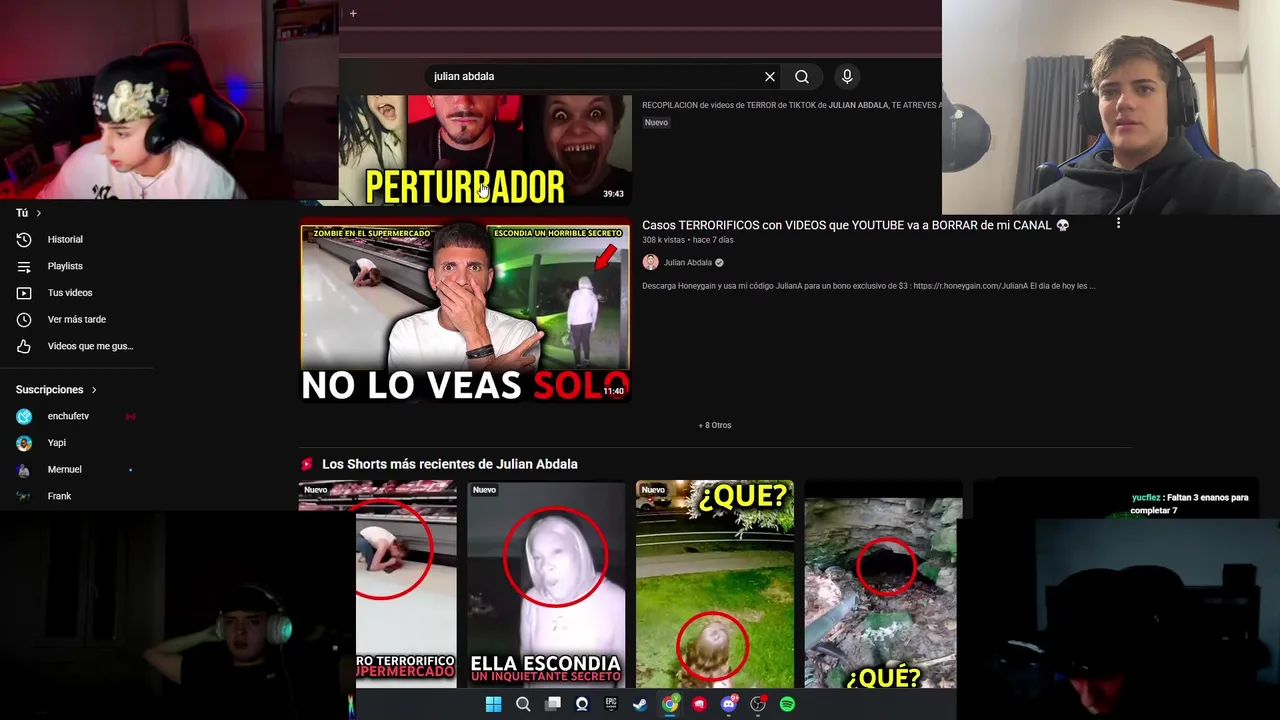This screenshot has width=1280, height=720.
Task: Click the enchufetv channel avatar
Action: 24,416
